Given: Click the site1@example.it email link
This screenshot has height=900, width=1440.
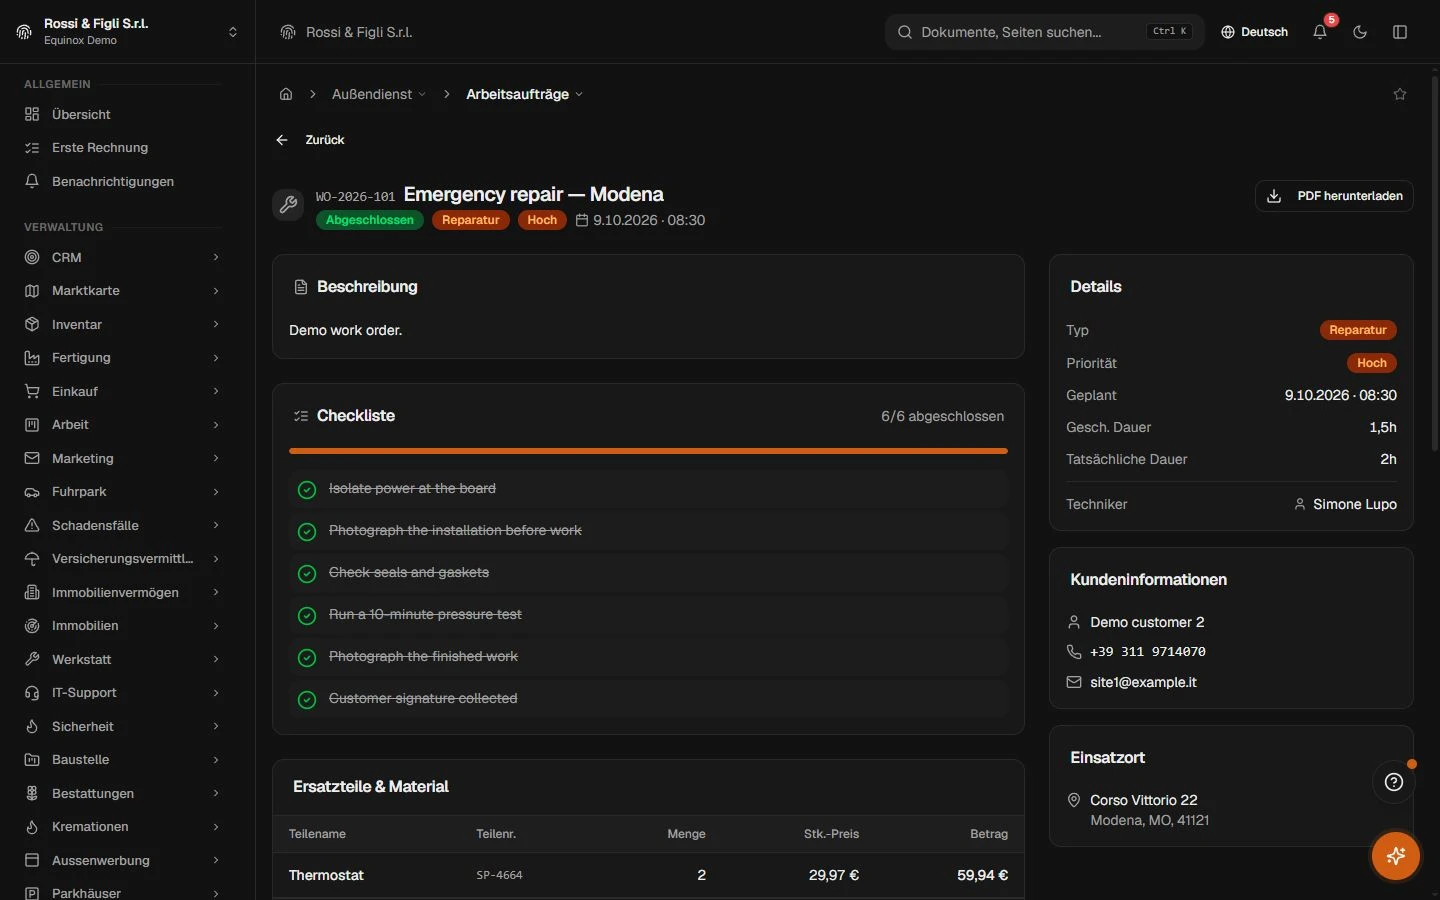Looking at the screenshot, I should click(x=1143, y=682).
